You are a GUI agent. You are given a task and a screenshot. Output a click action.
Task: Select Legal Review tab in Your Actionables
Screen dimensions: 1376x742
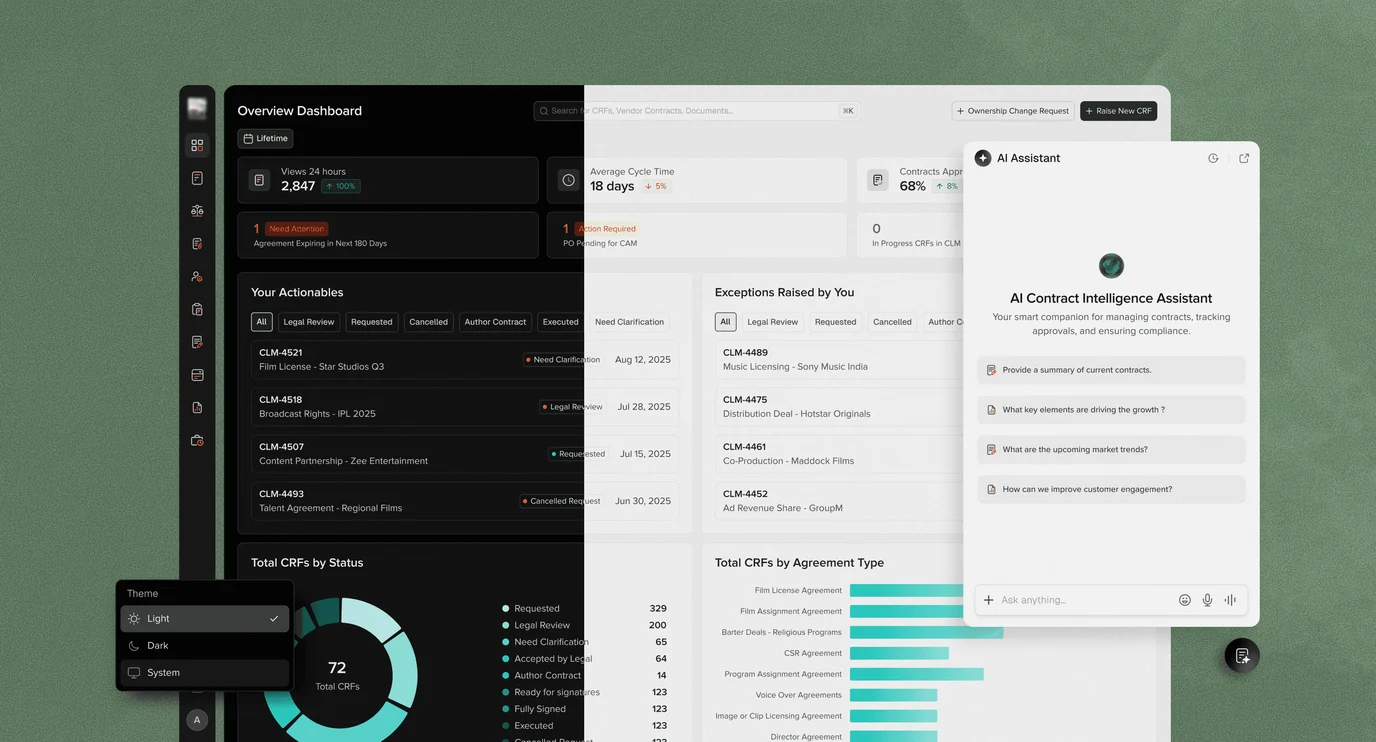point(309,322)
